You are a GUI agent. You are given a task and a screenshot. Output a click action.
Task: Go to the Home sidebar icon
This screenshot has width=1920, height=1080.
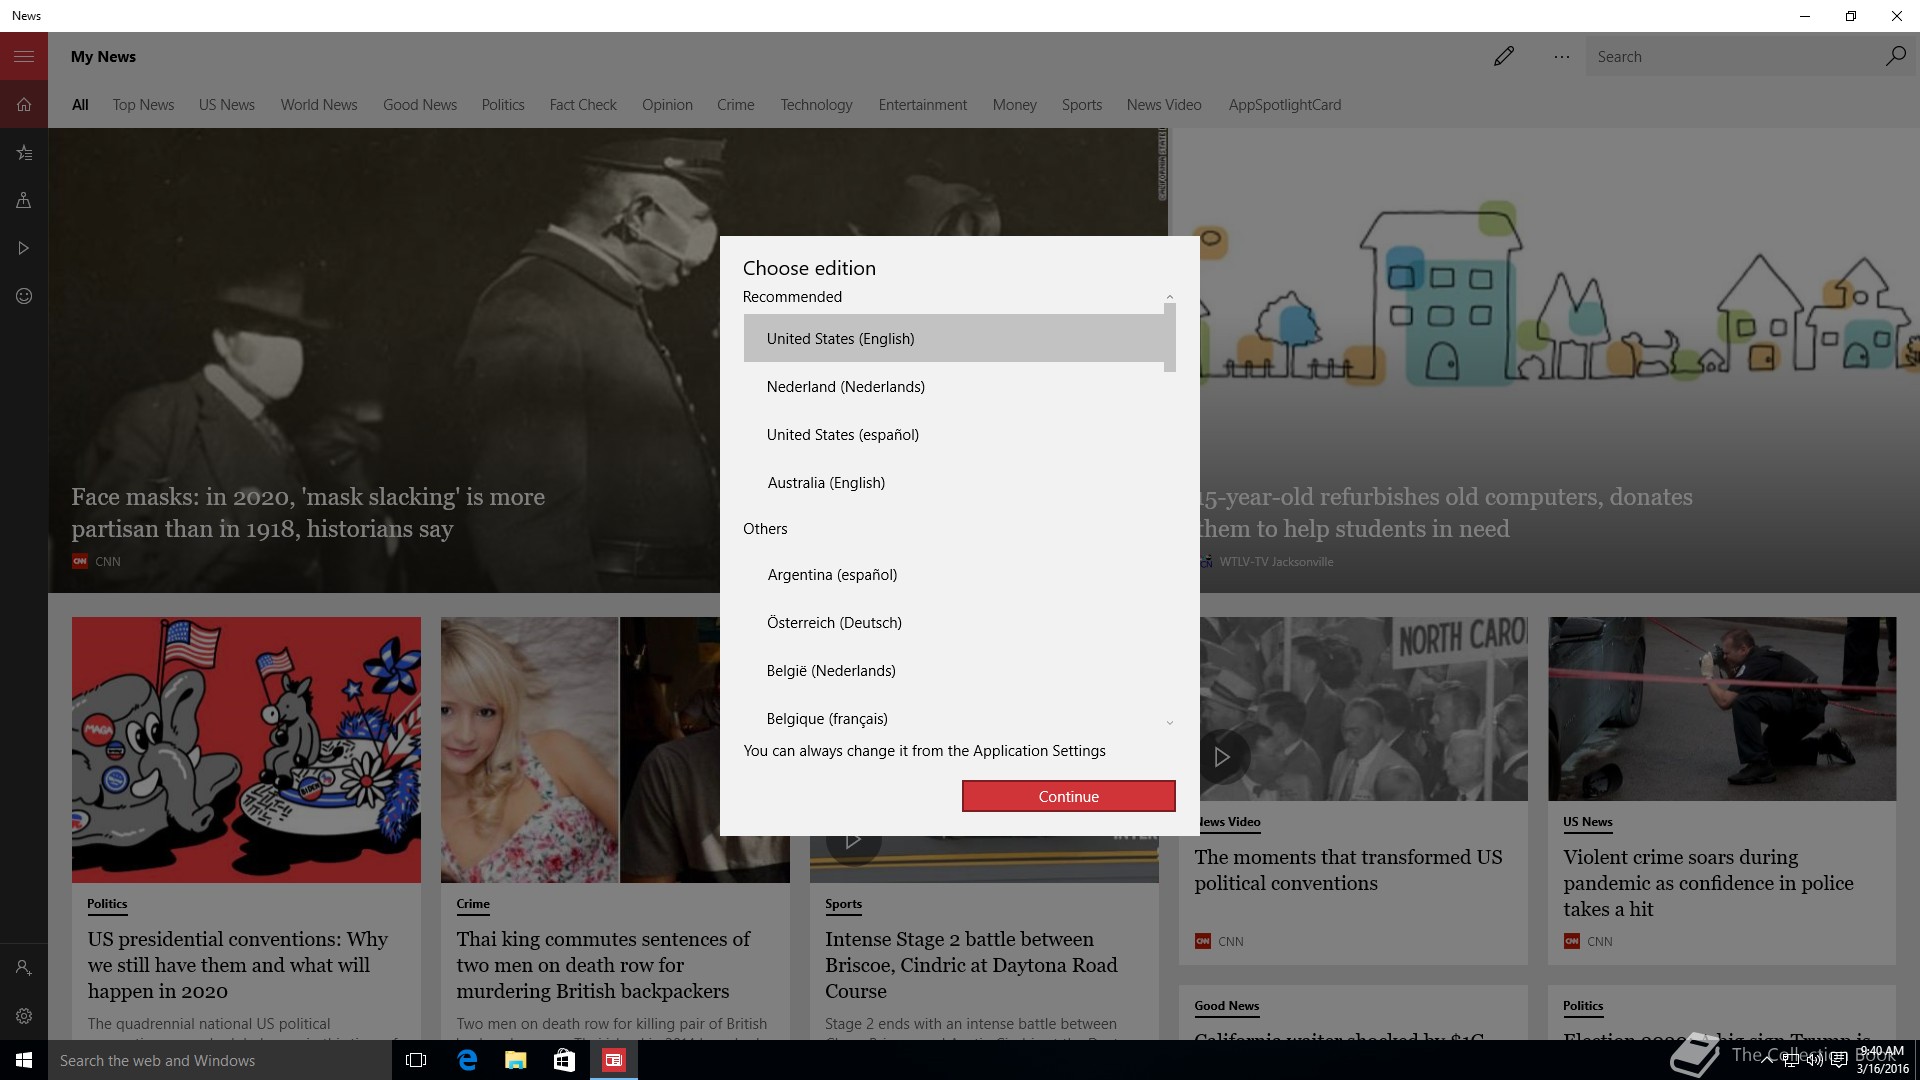(x=24, y=104)
